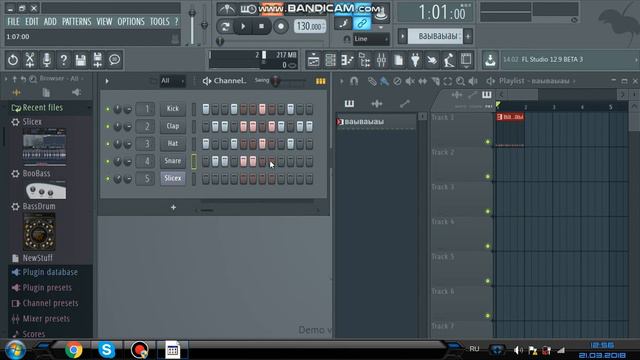The width and height of the screenshot is (640, 360).
Task: Show automation clips in Playlist picker
Action: pos(404,104)
